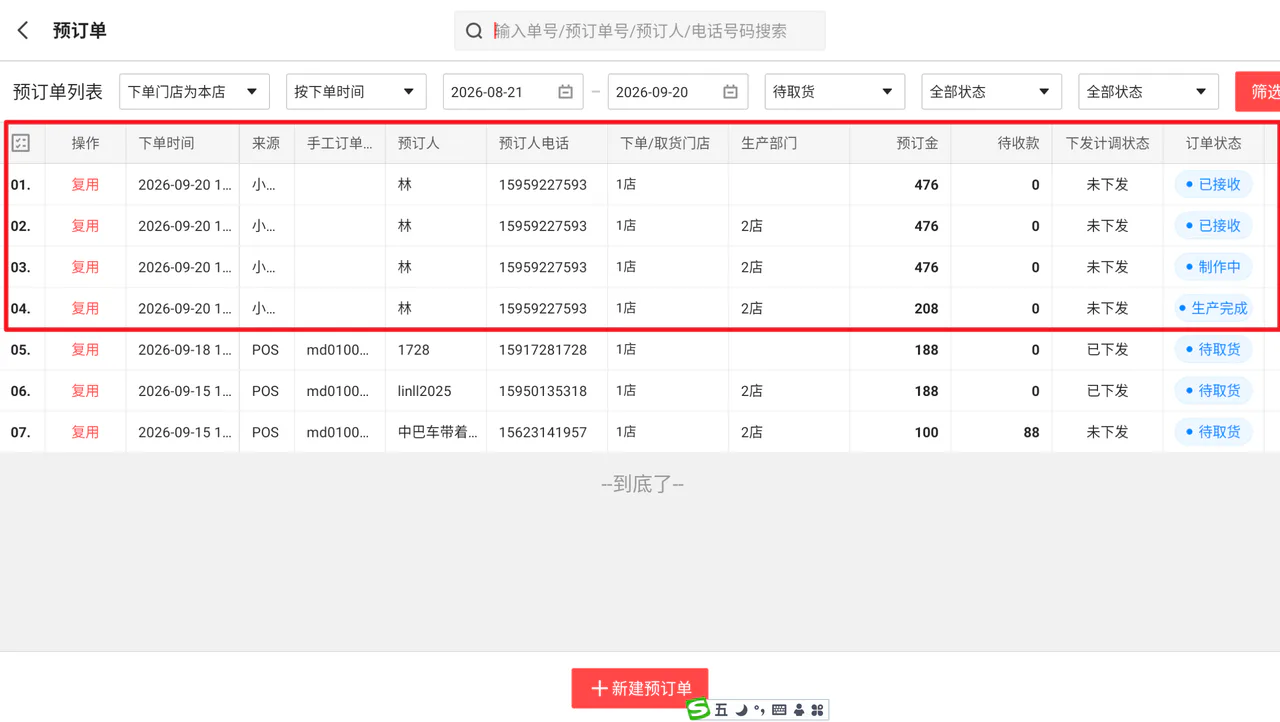Viewport: 1280px width, 722px height.
Task: Expand the 待取货 filter dropdown
Action: point(835,92)
